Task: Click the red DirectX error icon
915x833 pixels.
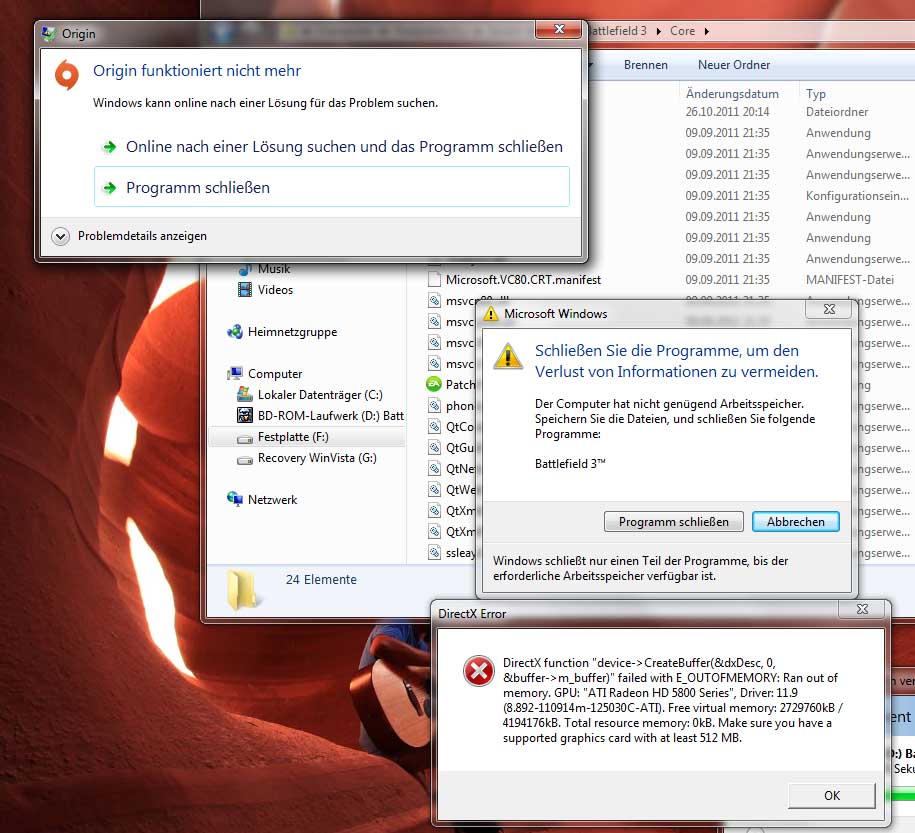Action: (x=479, y=671)
